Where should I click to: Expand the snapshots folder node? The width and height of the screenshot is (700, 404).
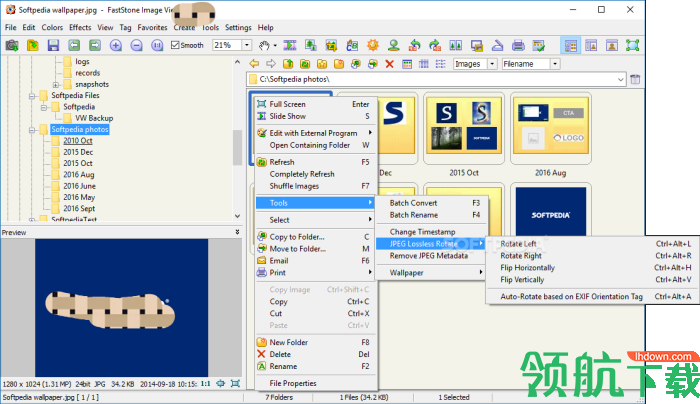55,84
